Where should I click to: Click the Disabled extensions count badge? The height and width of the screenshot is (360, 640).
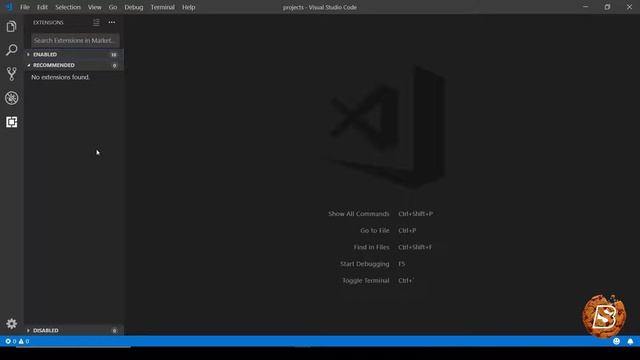[114, 331]
